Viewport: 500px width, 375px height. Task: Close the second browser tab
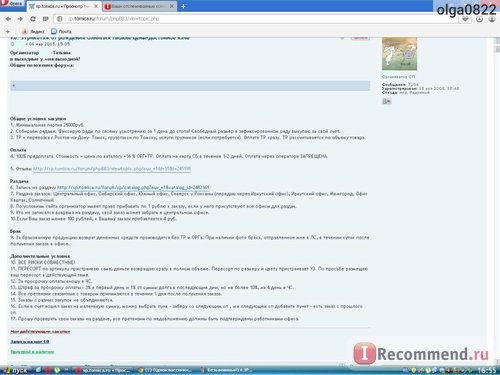point(172,6)
